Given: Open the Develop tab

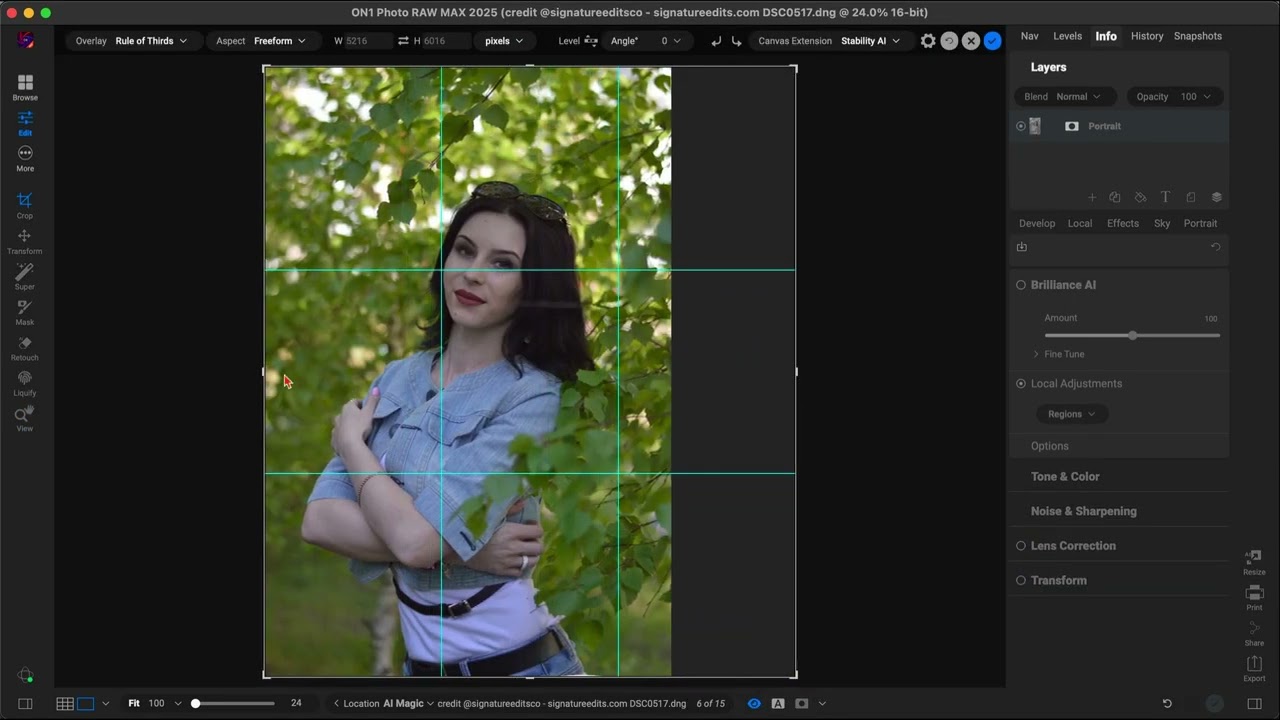Looking at the screenshot, I should [x=1037, y=224].
